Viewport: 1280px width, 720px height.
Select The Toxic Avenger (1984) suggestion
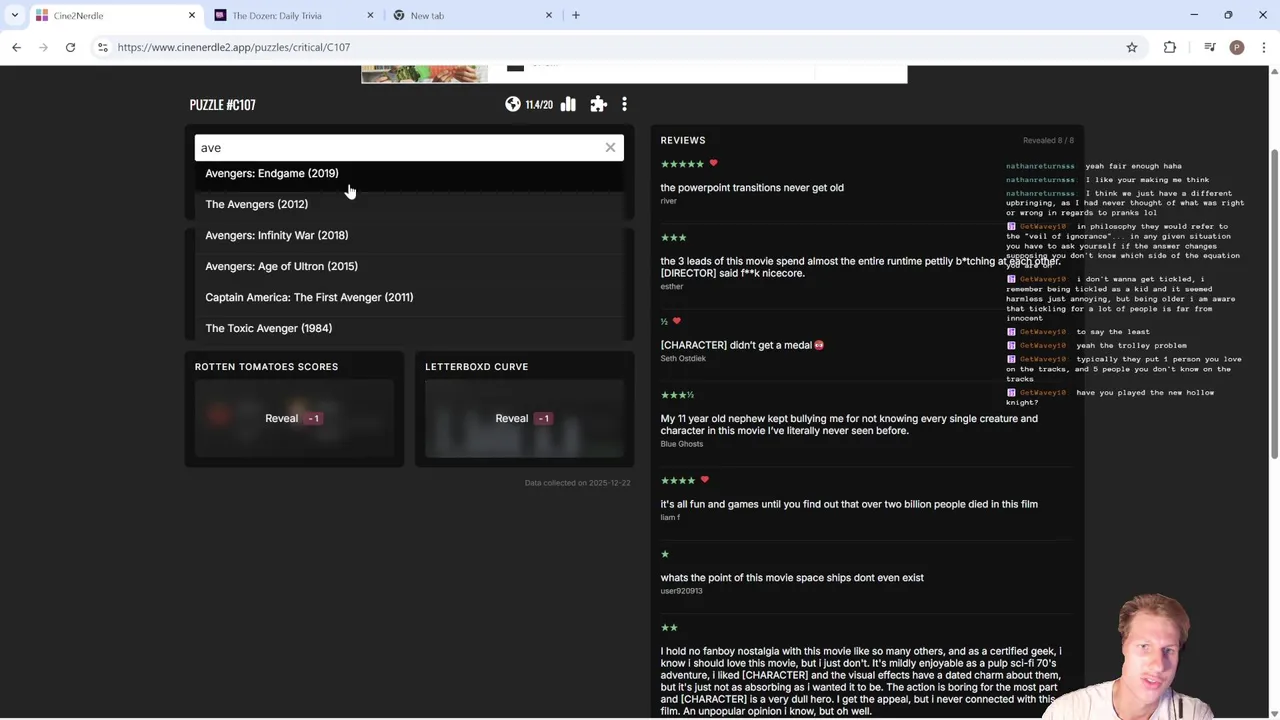pyautogui.click(x=409, y=328)
